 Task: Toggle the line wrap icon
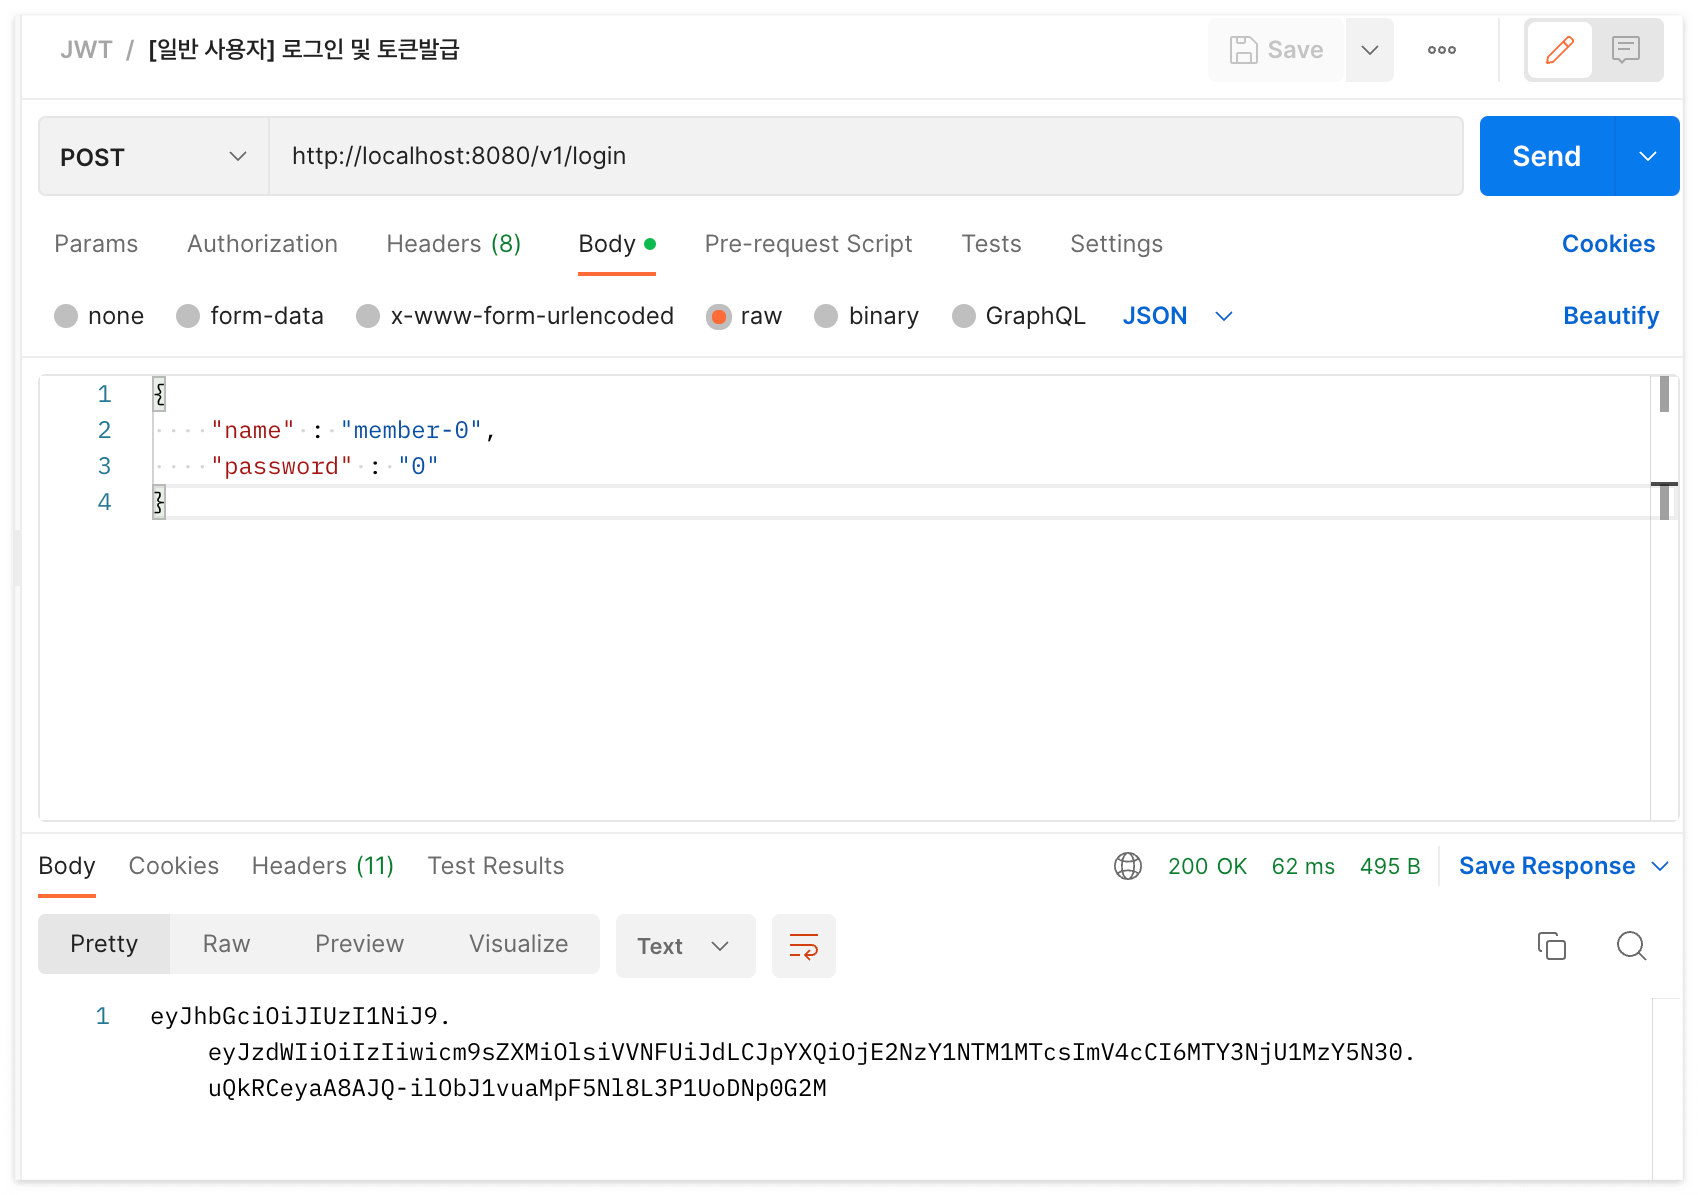click(804, 946)
